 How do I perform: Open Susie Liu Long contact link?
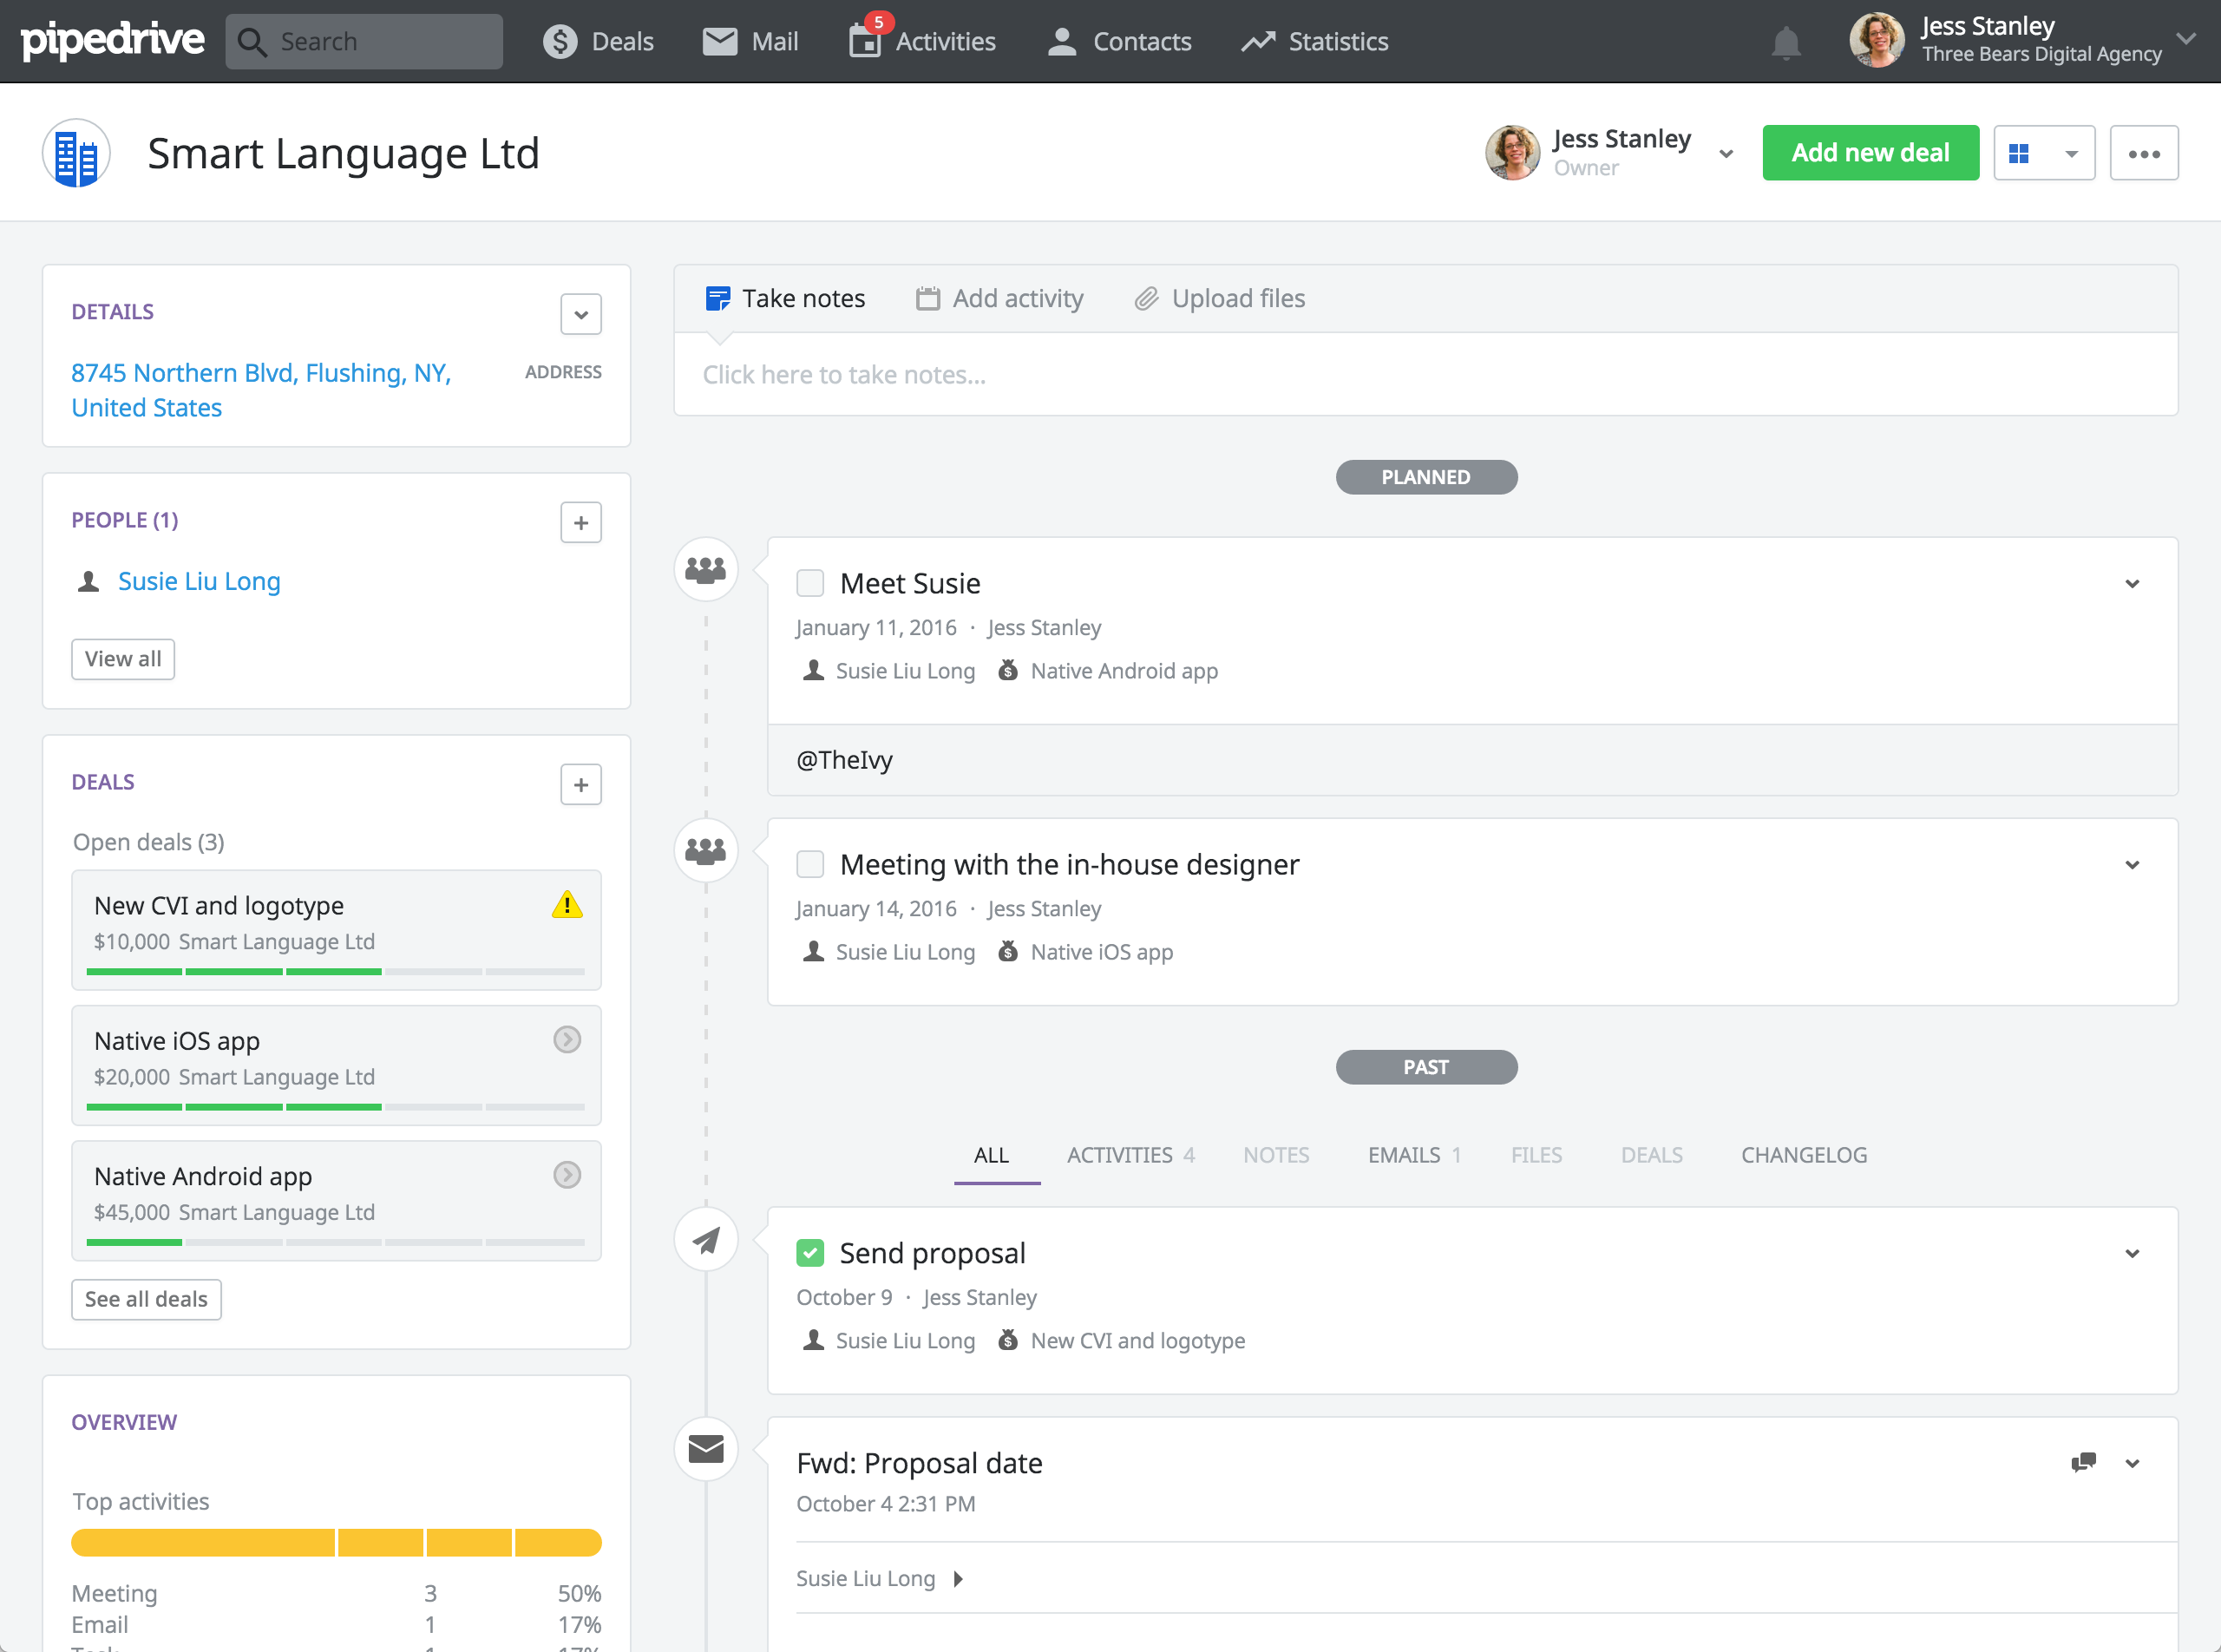coord(199,581)
